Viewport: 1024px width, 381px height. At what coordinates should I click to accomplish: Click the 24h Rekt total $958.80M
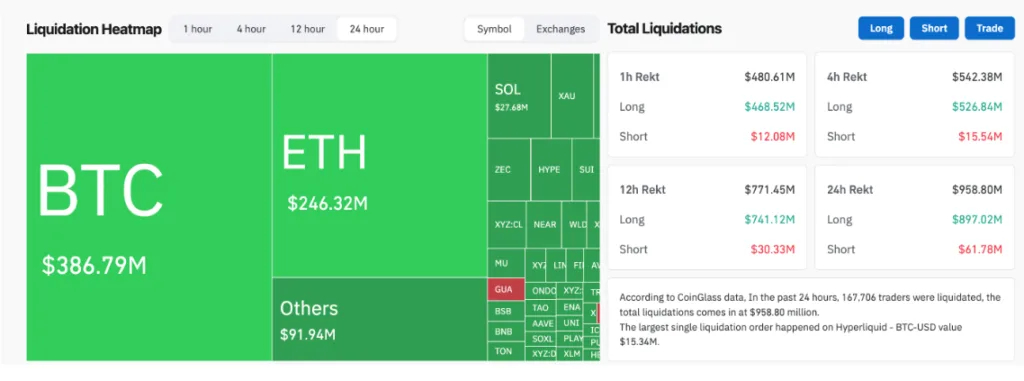976,190
